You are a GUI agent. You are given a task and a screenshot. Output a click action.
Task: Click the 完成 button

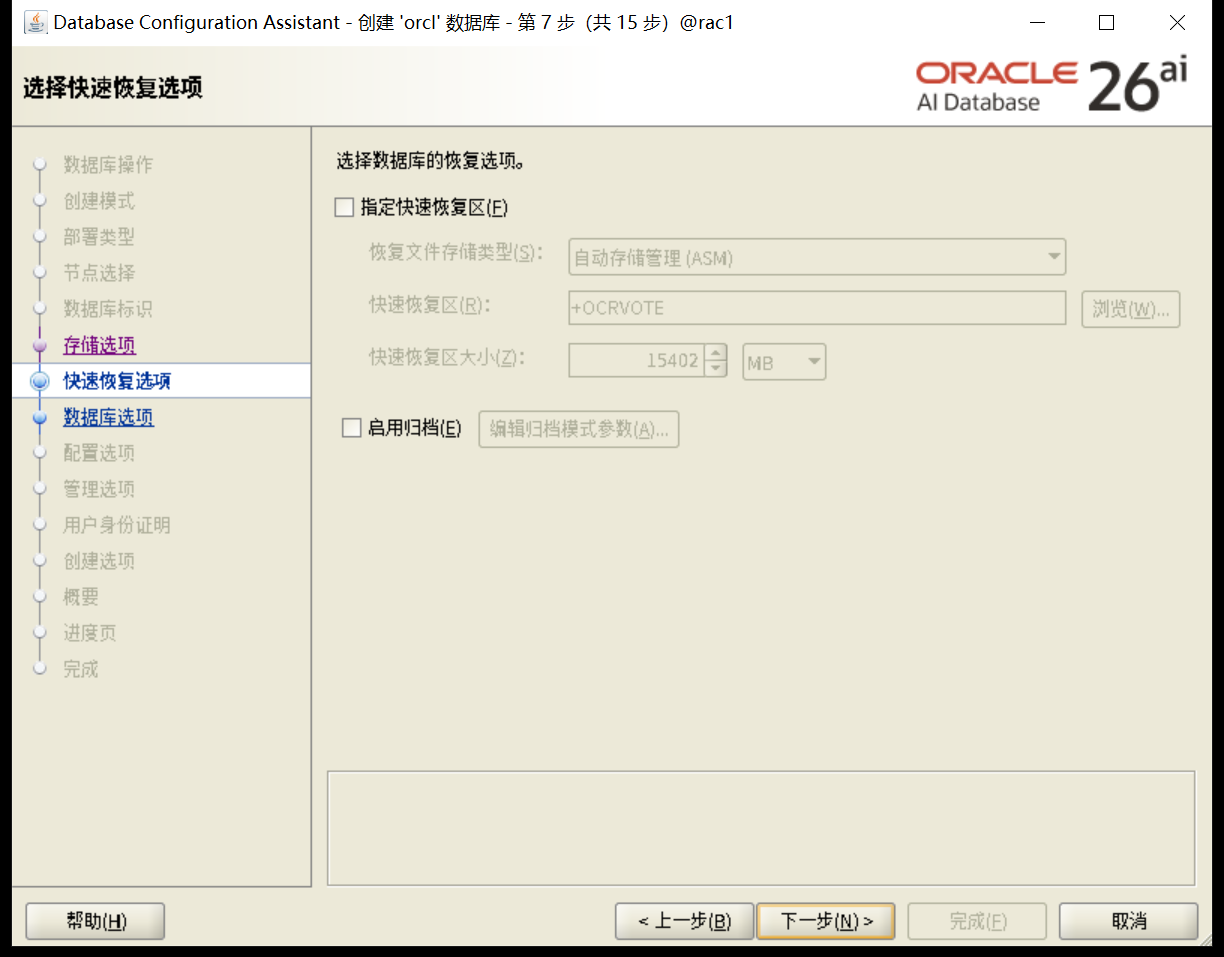click(x=977, y=921)
